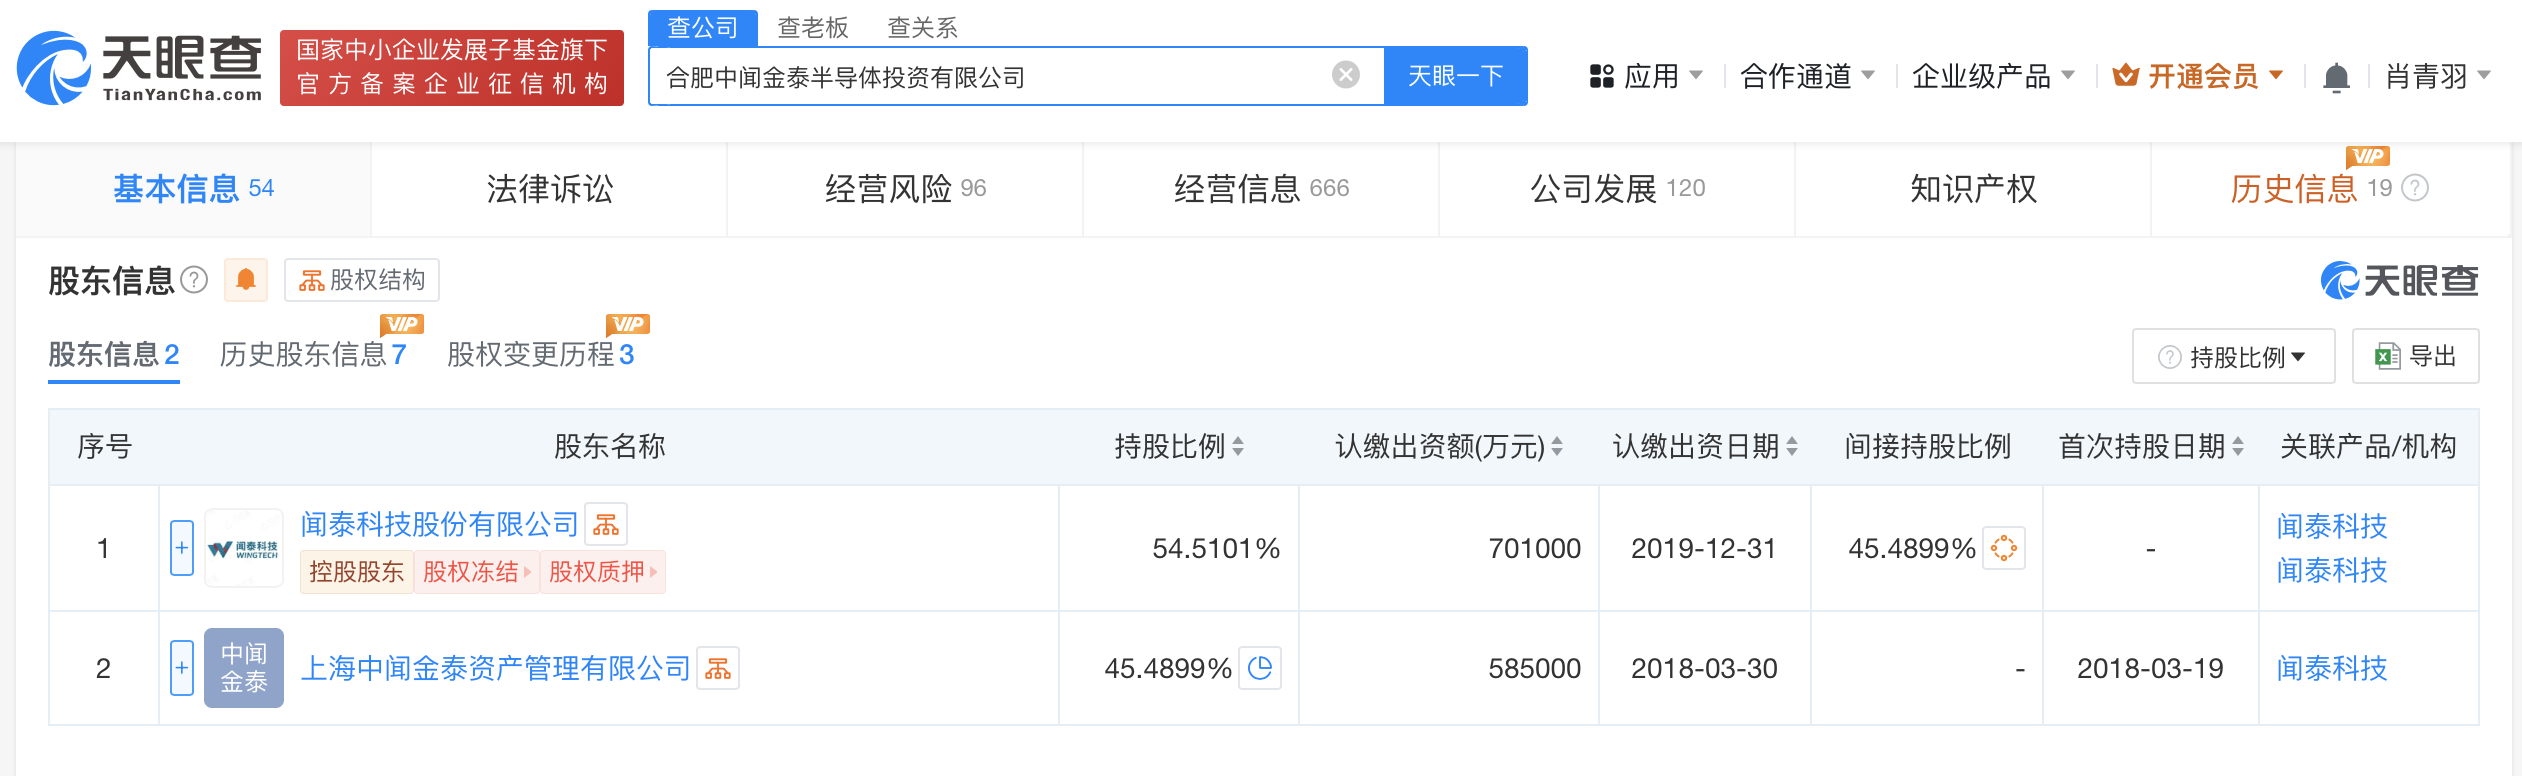Sort by 认缴出资日期 column
The width and height of the screenshot is (2522, 776).
tap(1792, 447)
